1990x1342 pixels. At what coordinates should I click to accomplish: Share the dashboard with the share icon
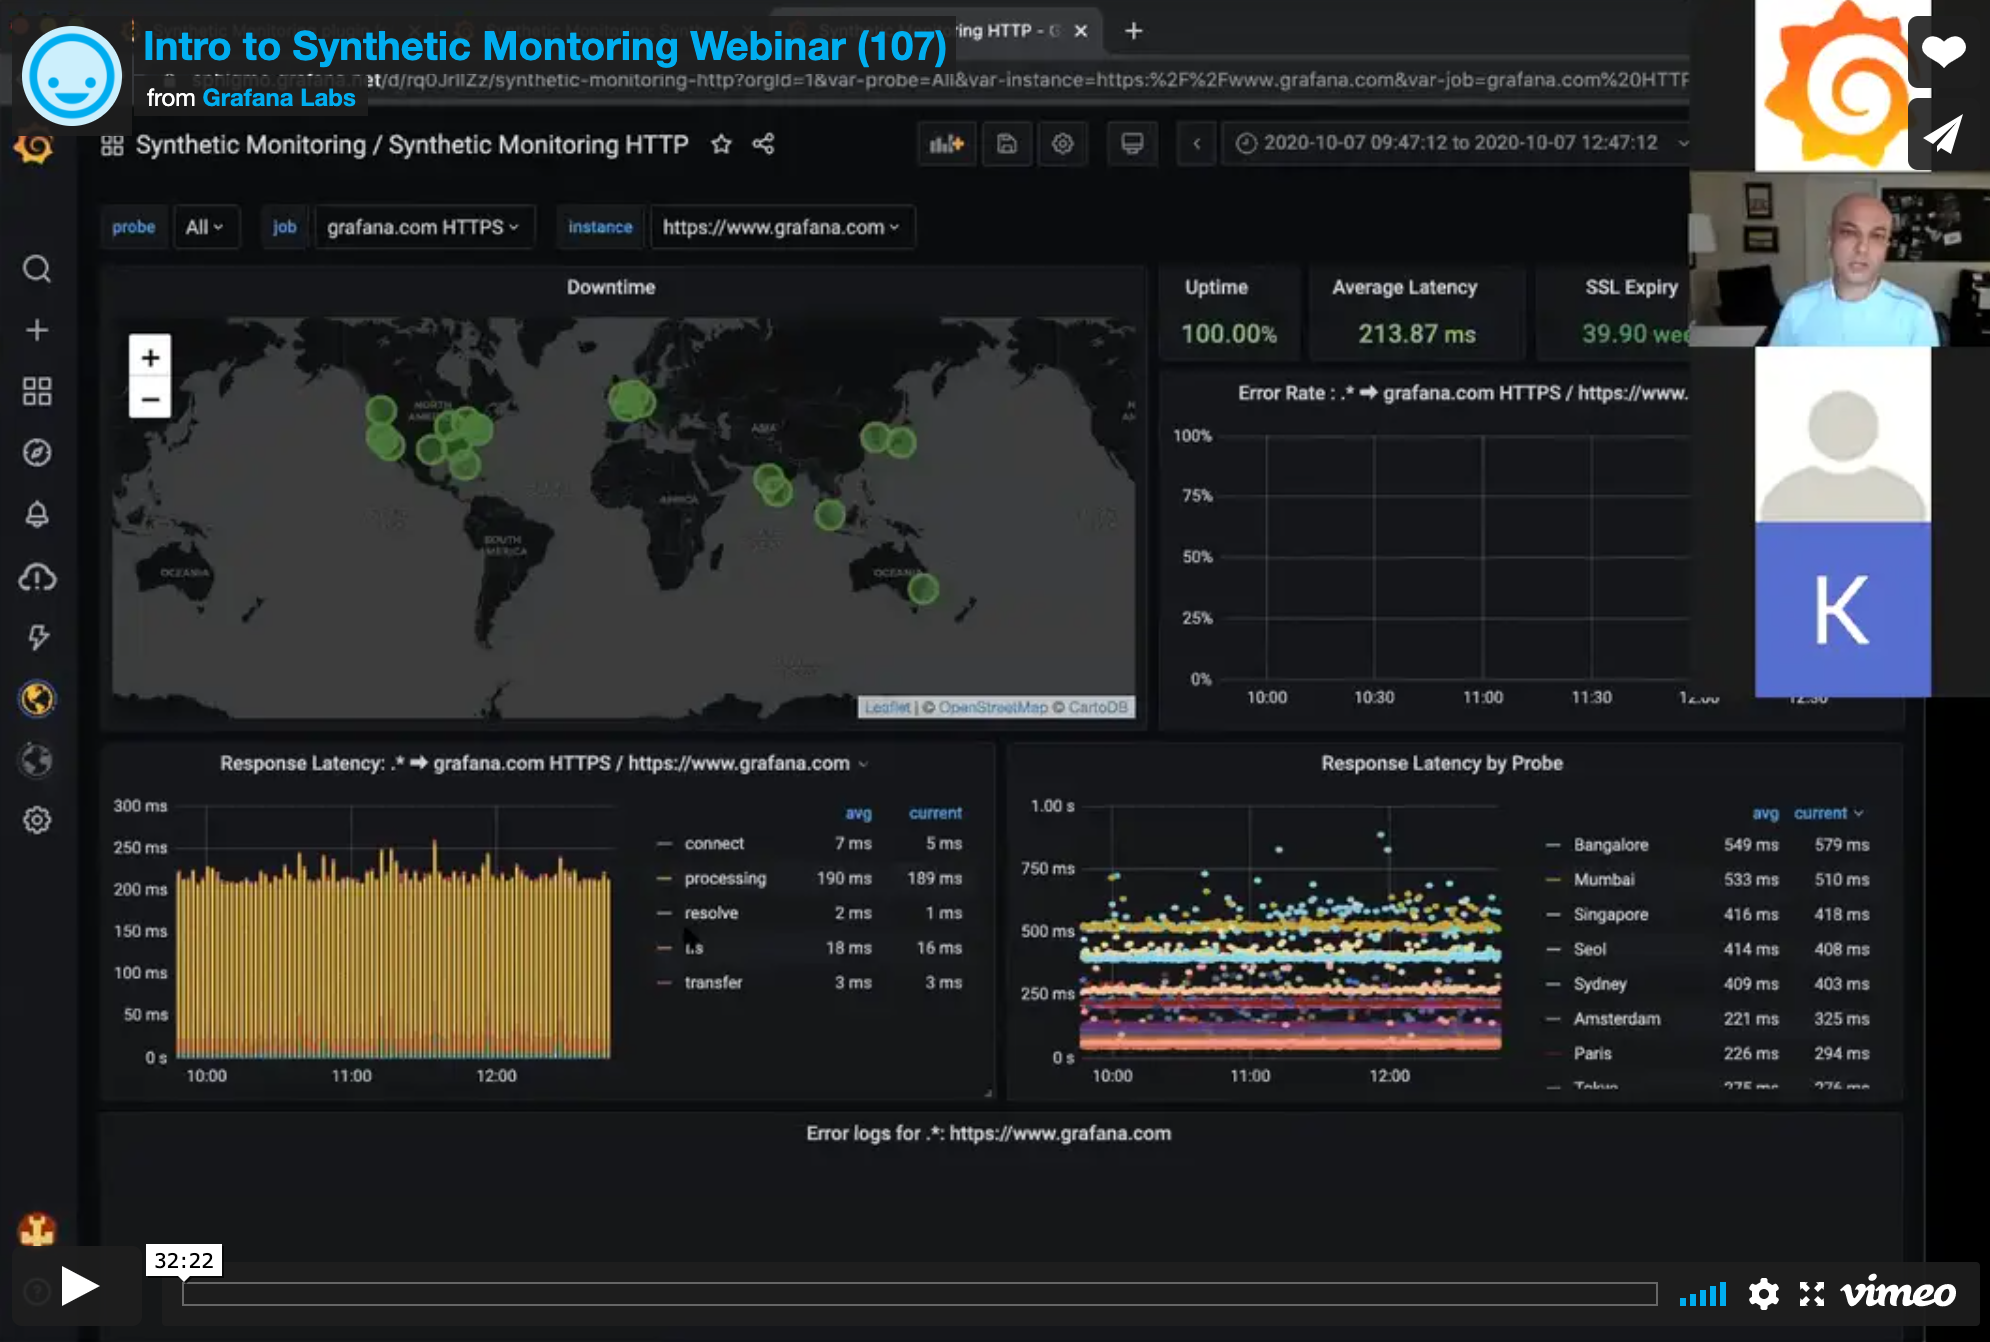pyautogui.click(x=763, y=144)
